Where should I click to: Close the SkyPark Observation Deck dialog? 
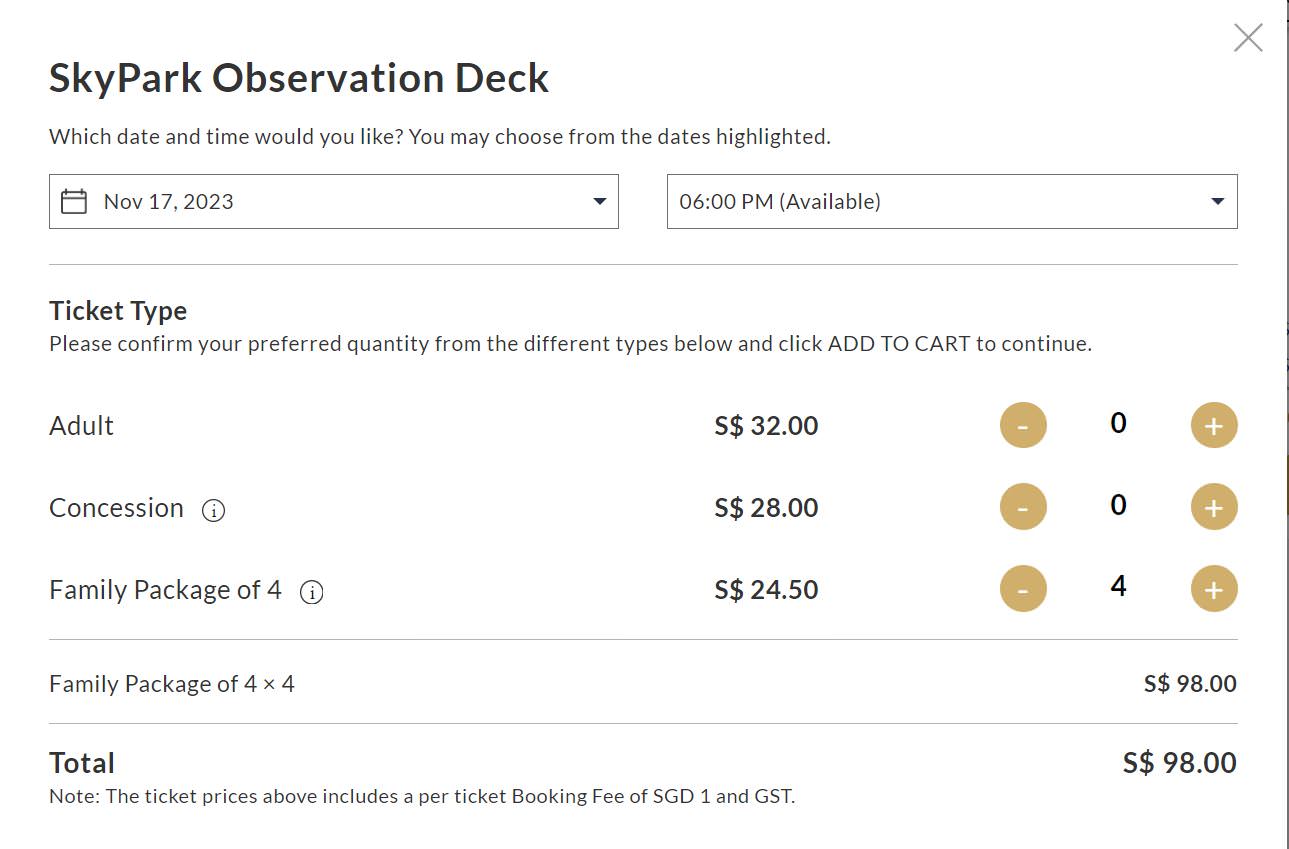click(1248, 38)
